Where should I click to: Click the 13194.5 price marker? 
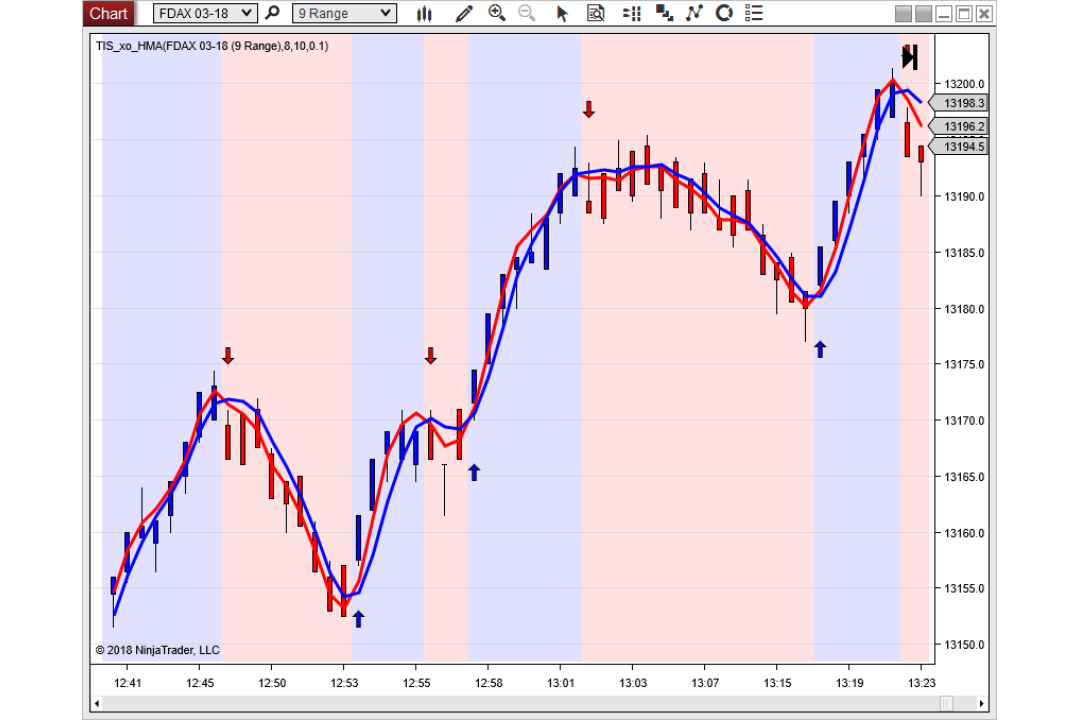coord(959,147)
